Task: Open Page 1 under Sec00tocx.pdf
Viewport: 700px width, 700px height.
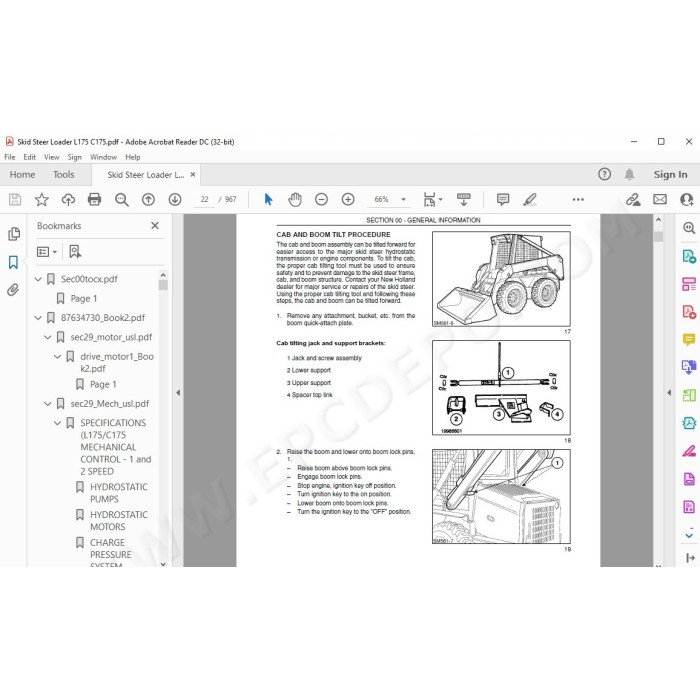Action: pyautogui.click(x=83, y=298)
